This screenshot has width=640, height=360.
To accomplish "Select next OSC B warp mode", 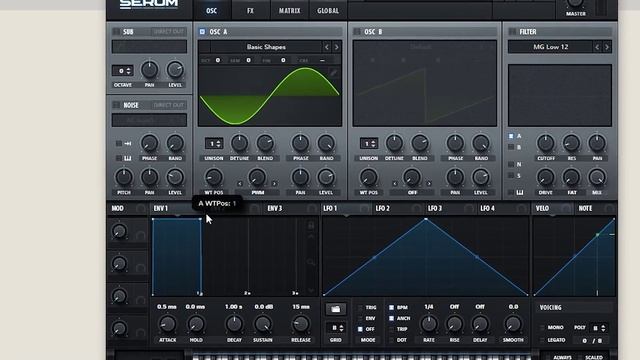I will tap(429, 184).
